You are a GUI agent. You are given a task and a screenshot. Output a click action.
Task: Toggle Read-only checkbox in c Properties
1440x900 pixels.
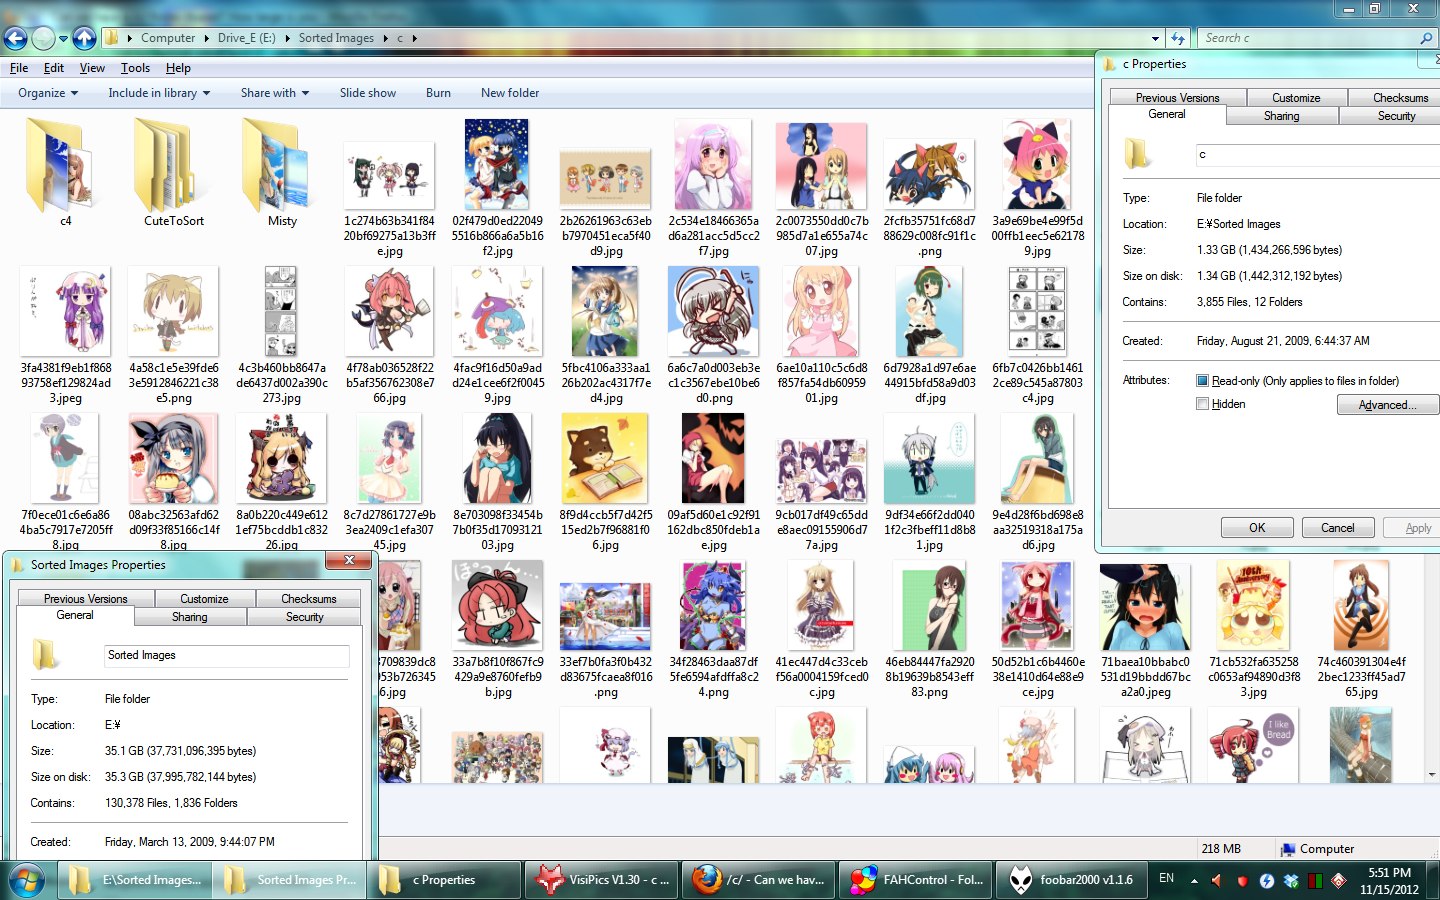tap(1203, 381)
